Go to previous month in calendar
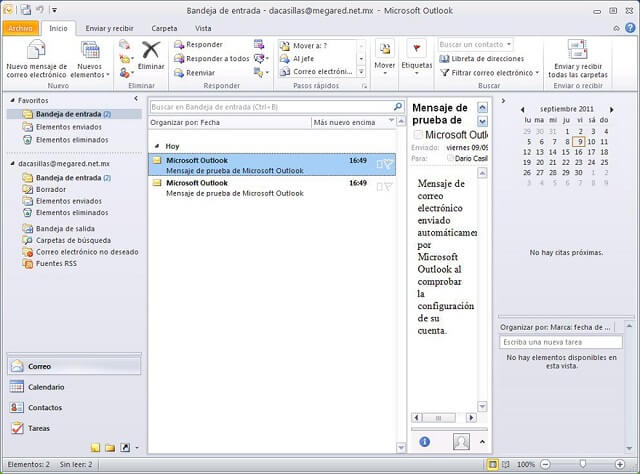This screenshot has height=474, width=640. [x=522, y=109]
